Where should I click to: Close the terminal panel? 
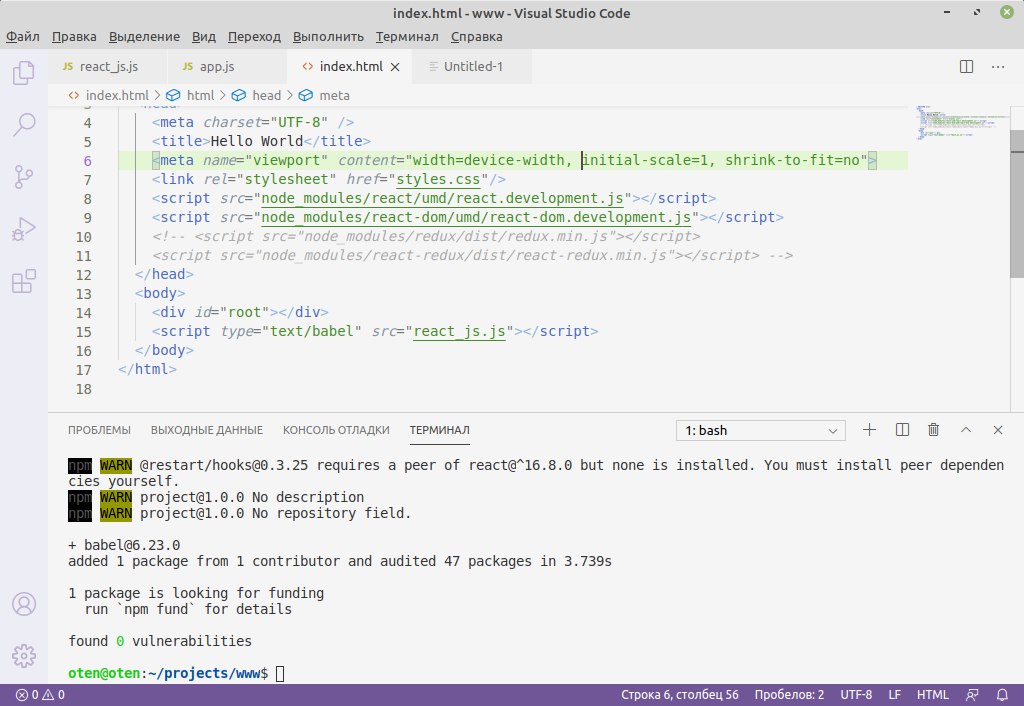[x=998, y=430]
